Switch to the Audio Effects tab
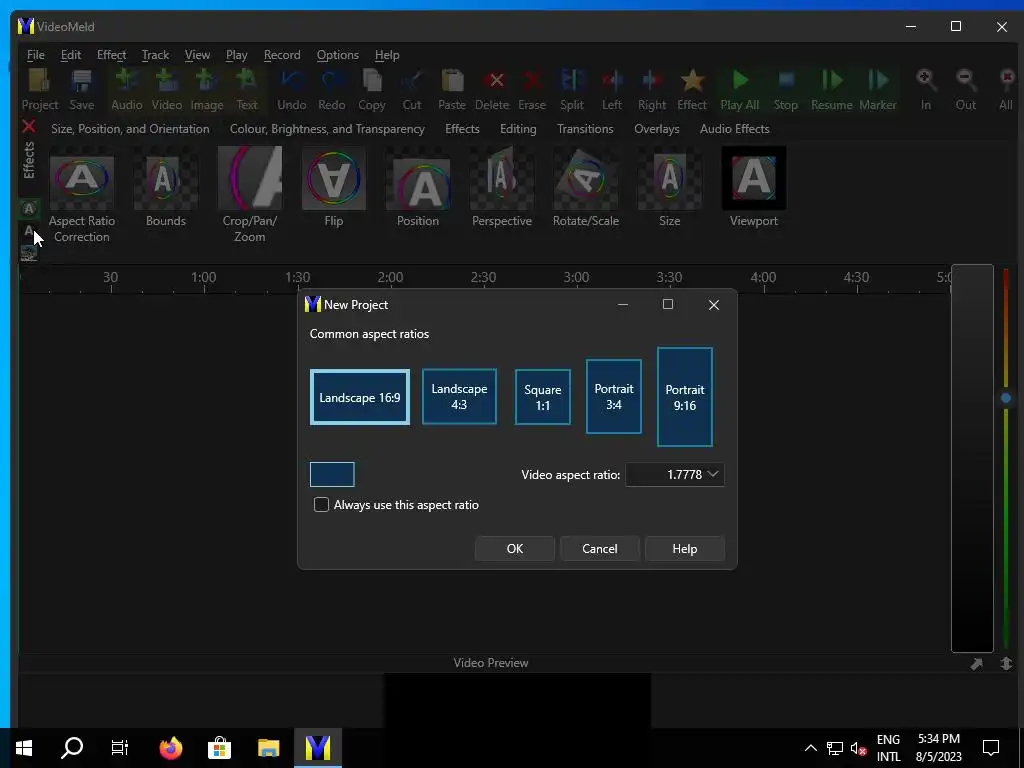The image size is (1024, 768). (735, 129)
